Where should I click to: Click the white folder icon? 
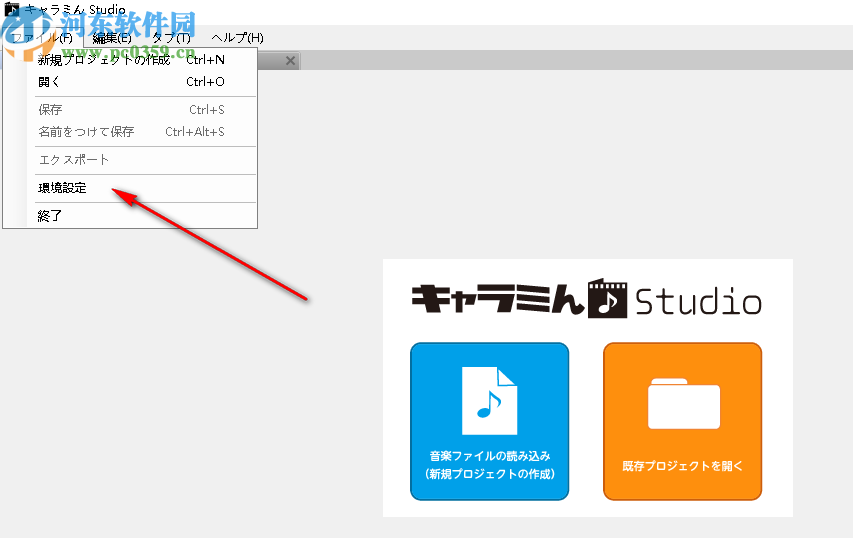click(684, 404)
